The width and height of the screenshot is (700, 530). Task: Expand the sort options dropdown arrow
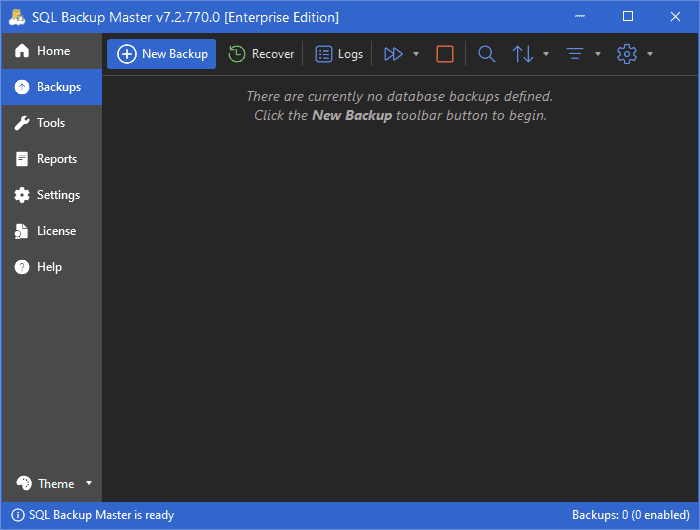(546, 54)
